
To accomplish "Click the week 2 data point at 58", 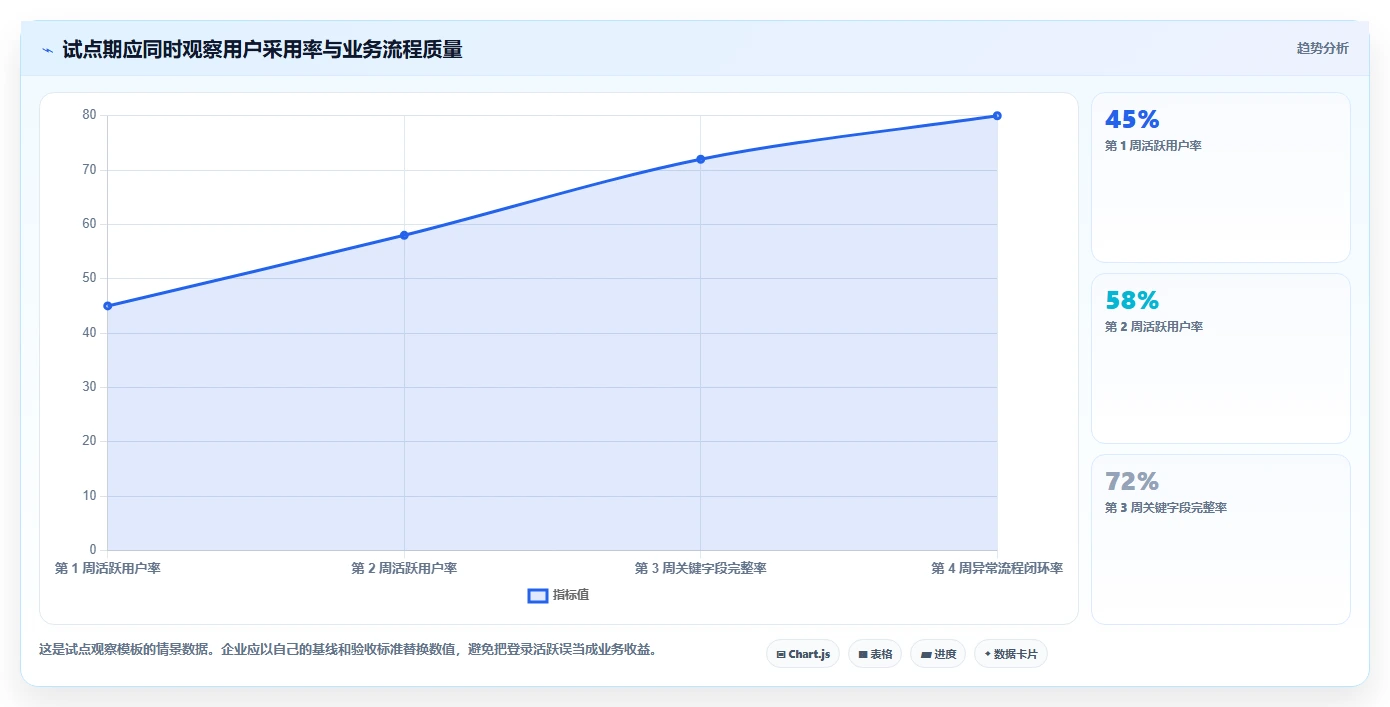I will point(404,235).
